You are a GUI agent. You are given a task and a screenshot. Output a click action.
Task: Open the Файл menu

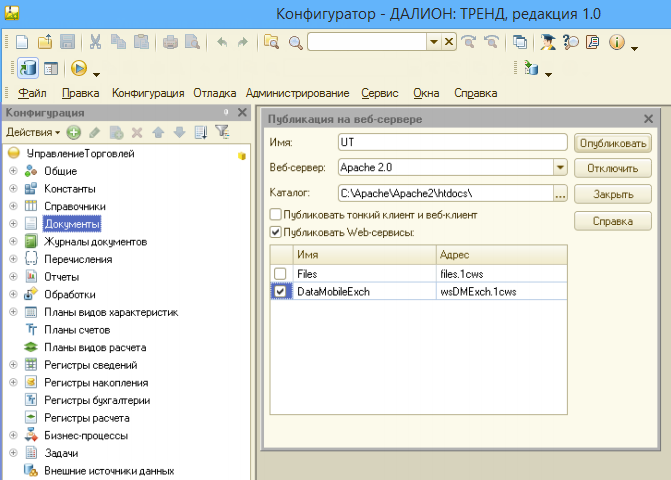33,93
